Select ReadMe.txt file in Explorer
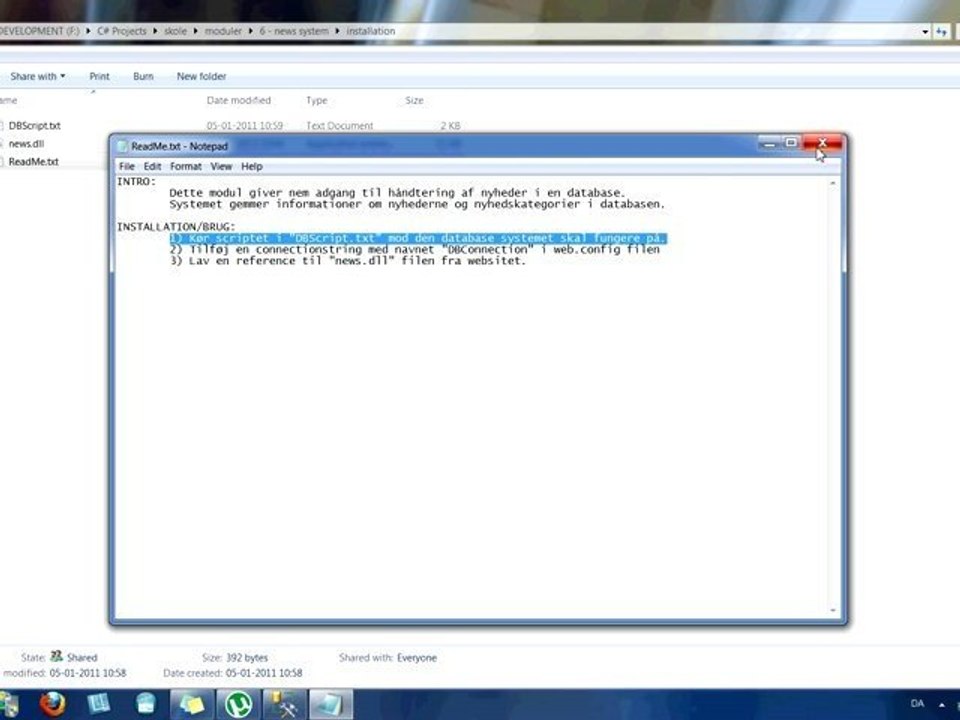This screenshot has width=960, height=720. pos(33,162)
